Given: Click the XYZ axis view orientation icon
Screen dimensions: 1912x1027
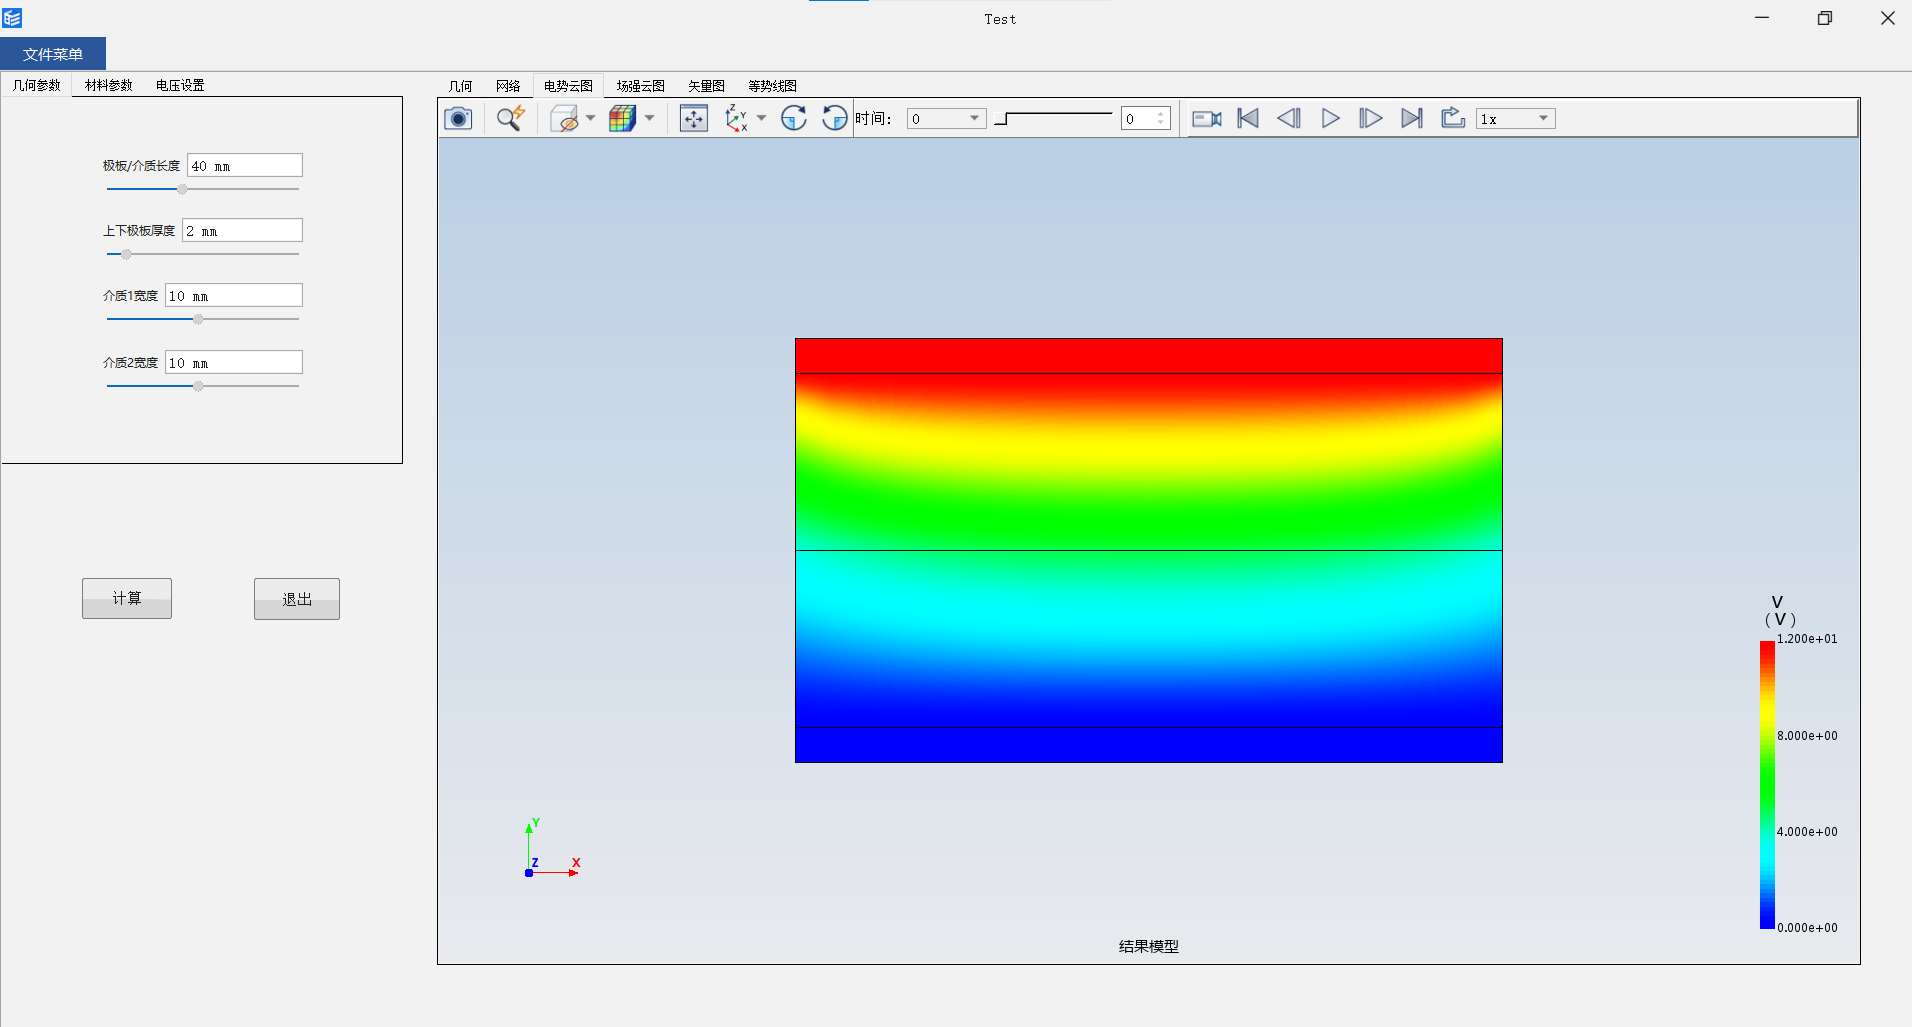Looking at the screenshot, I should tap(737, 119).
